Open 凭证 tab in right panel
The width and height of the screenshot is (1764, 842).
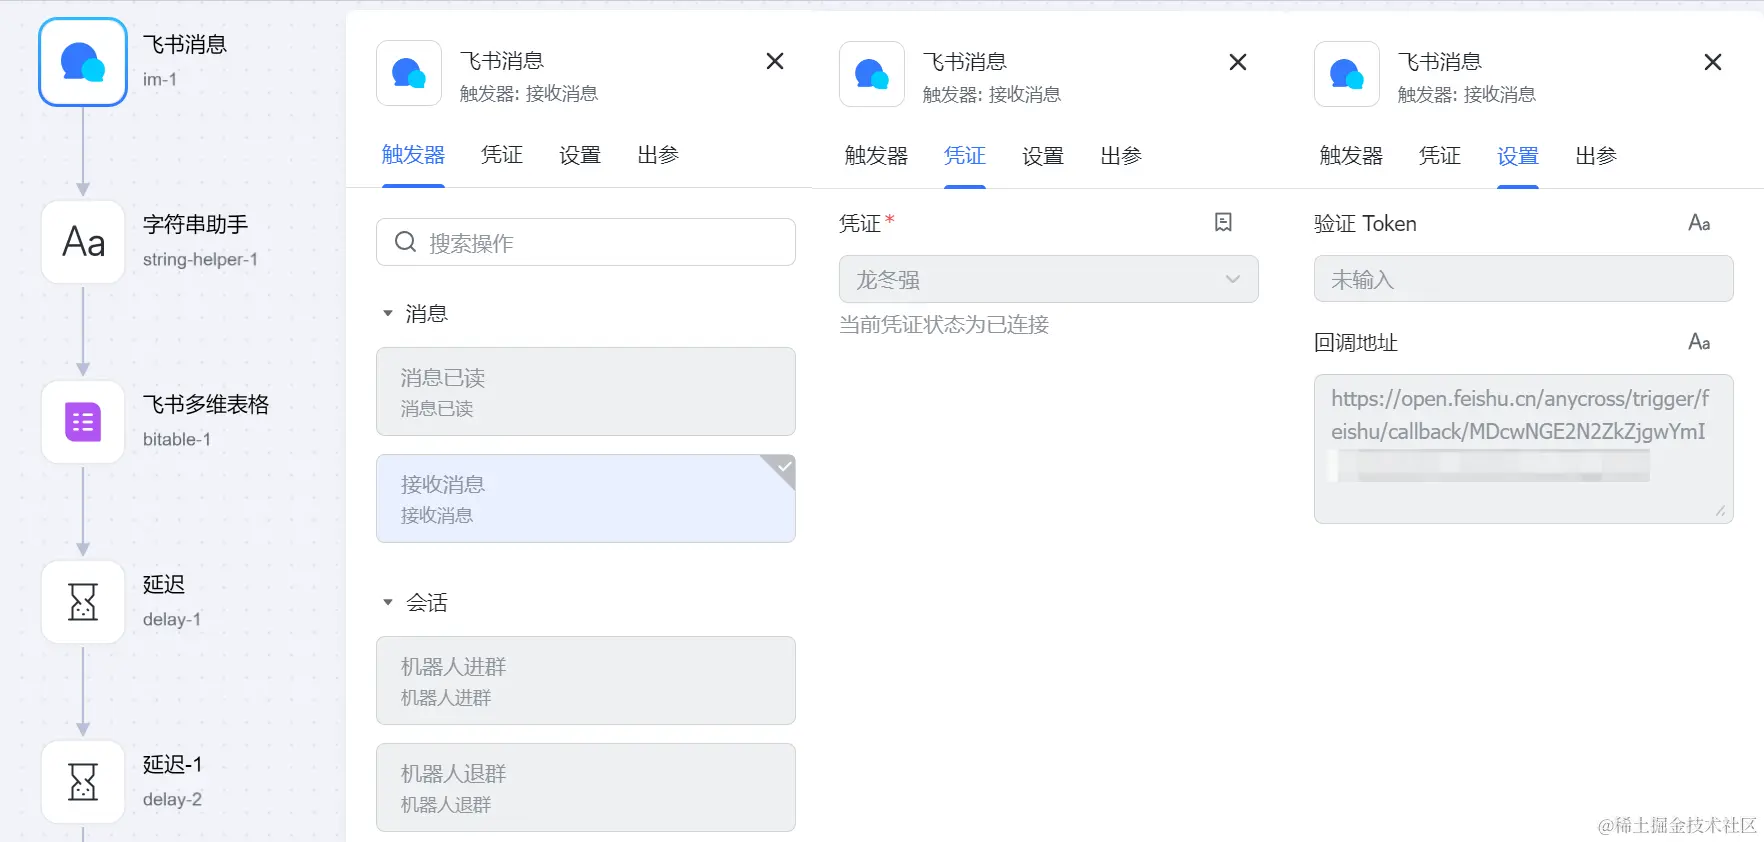tap(1440, 156)
